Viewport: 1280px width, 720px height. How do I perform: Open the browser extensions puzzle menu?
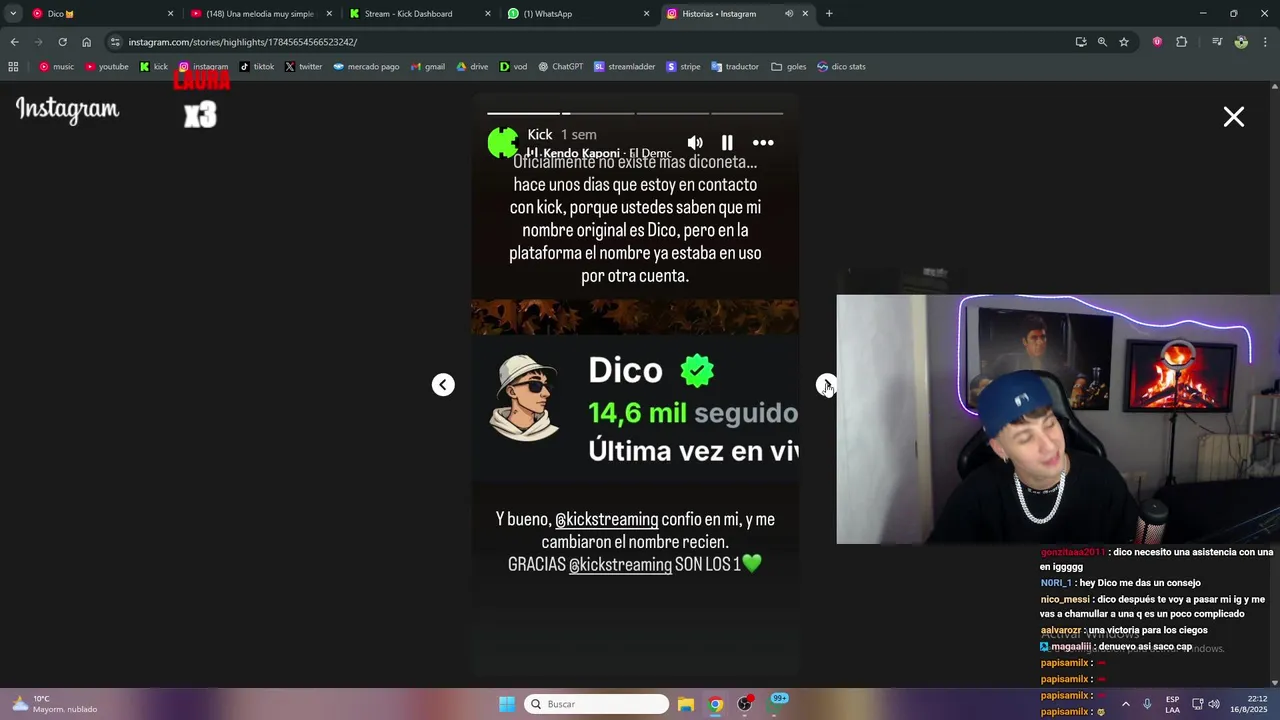1182,42
